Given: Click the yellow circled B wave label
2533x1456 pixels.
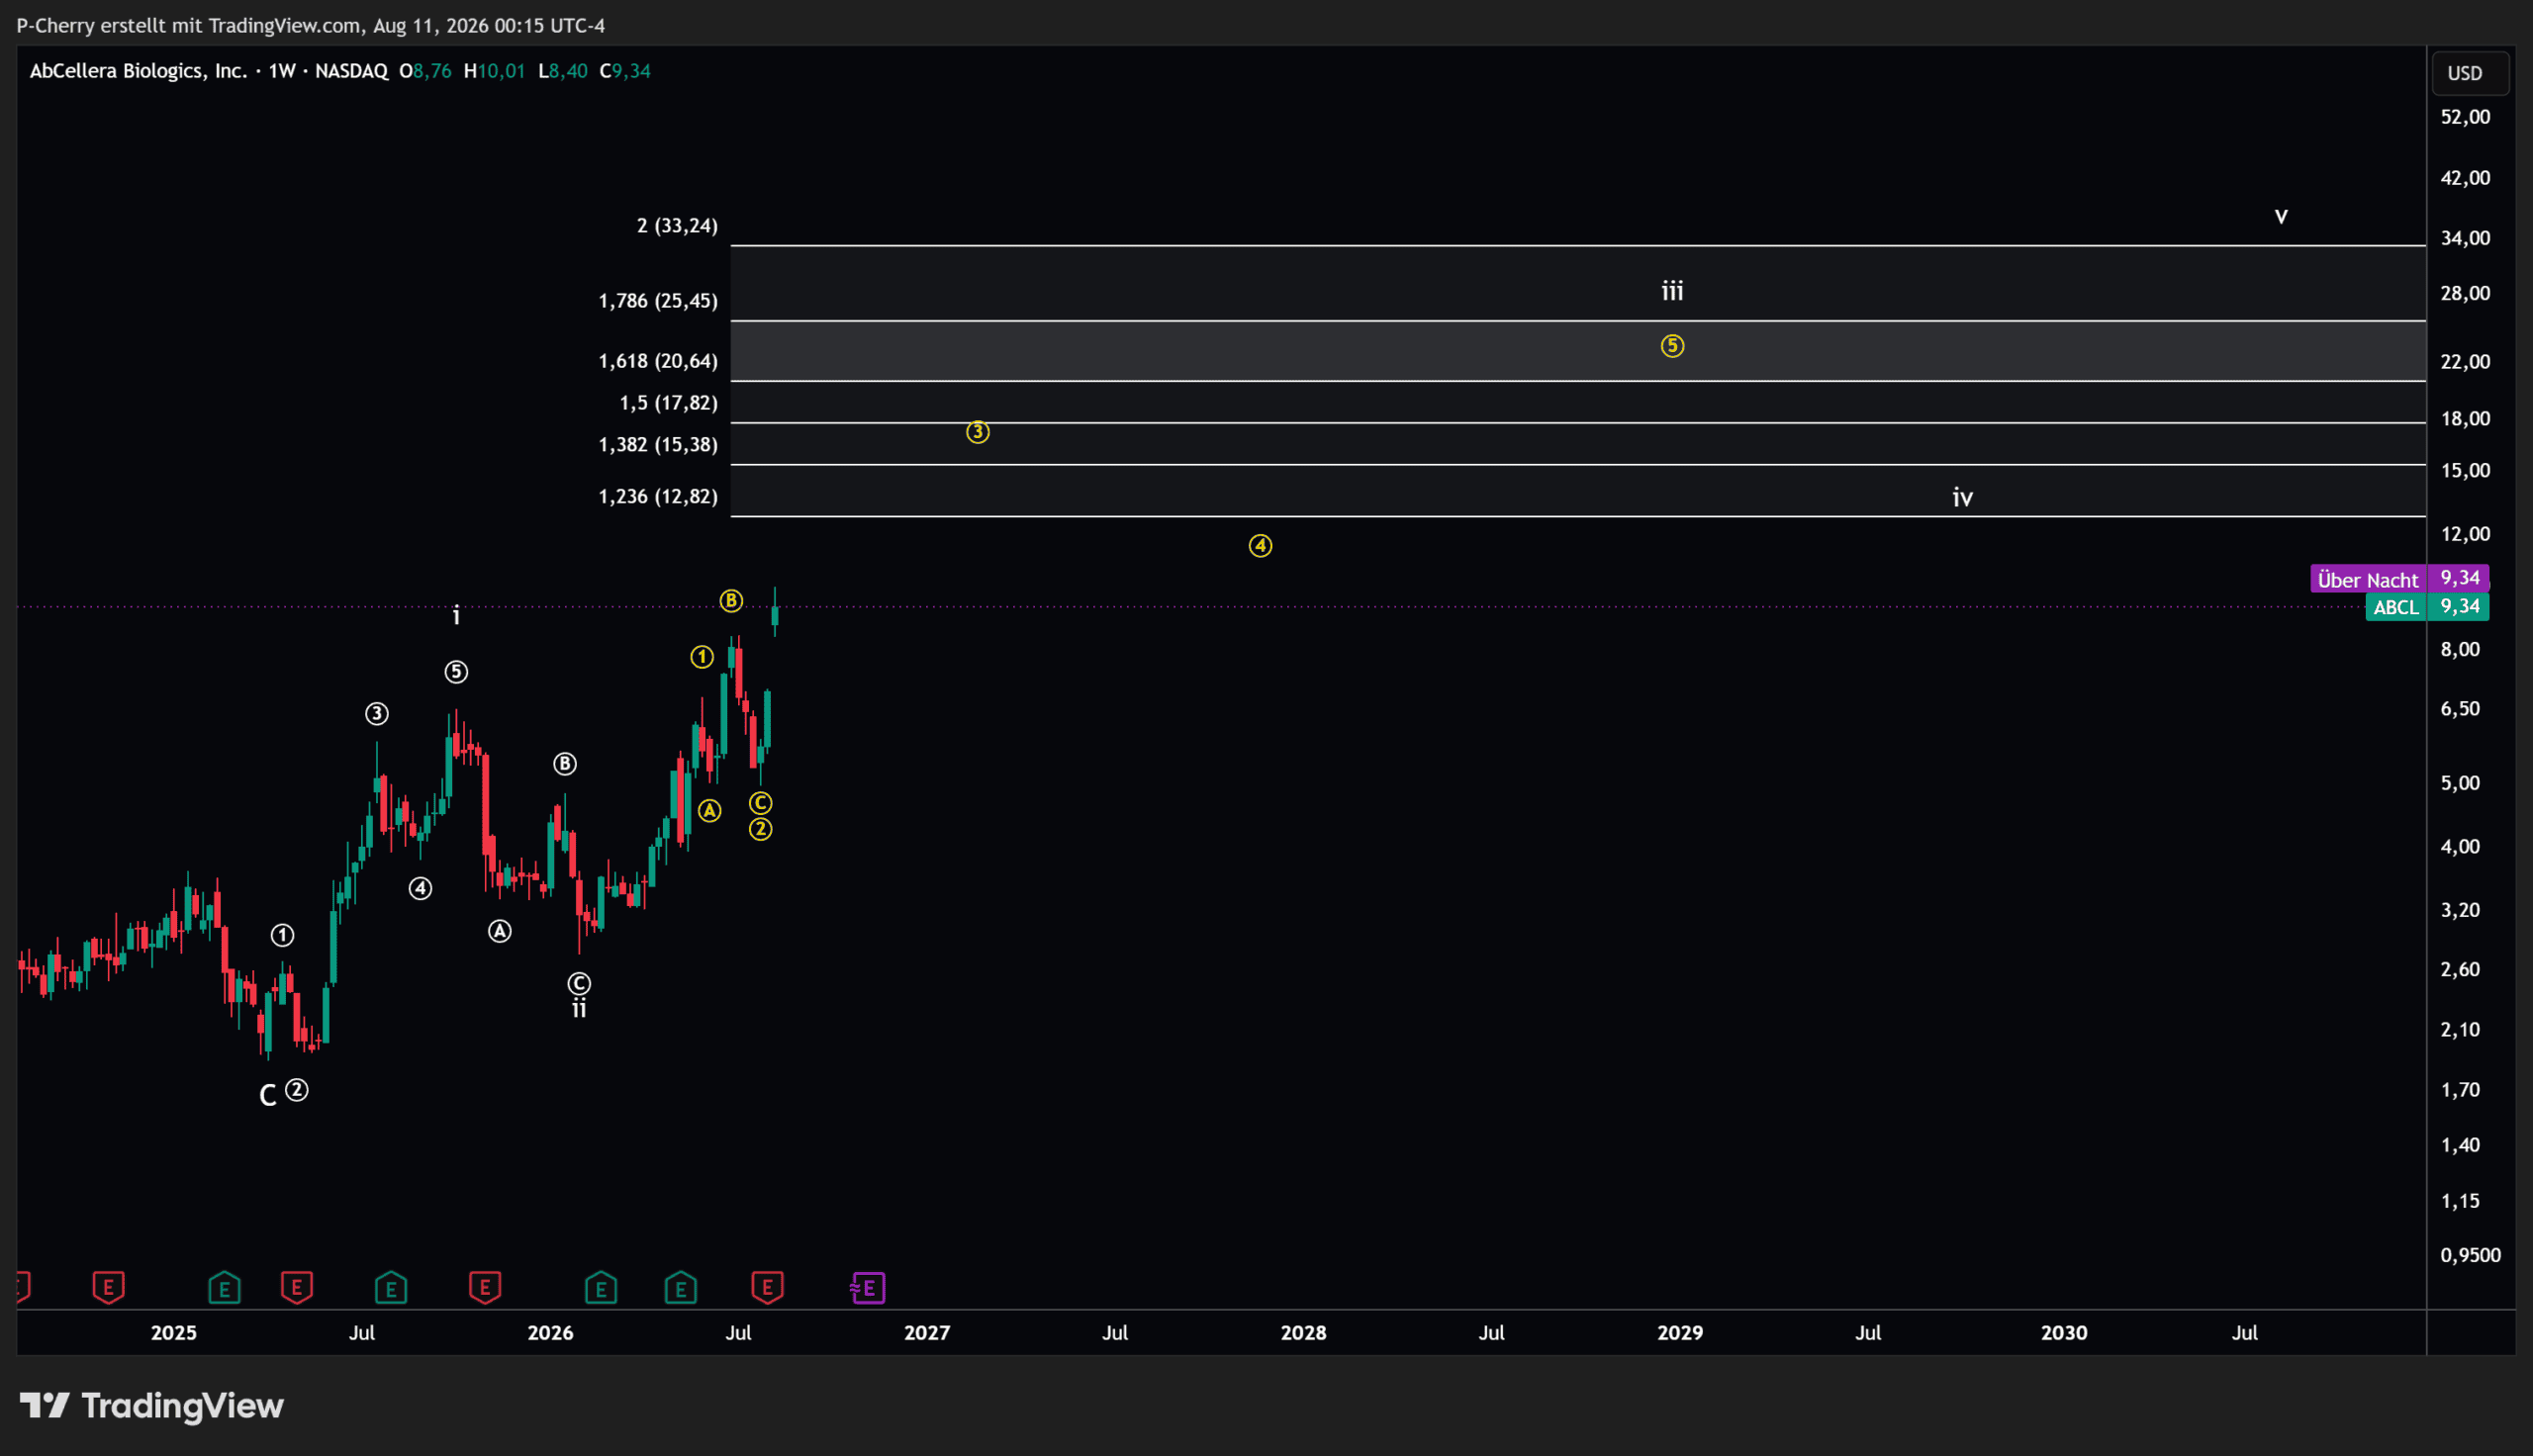Looking at the screenshot, I should click(731, 600).
